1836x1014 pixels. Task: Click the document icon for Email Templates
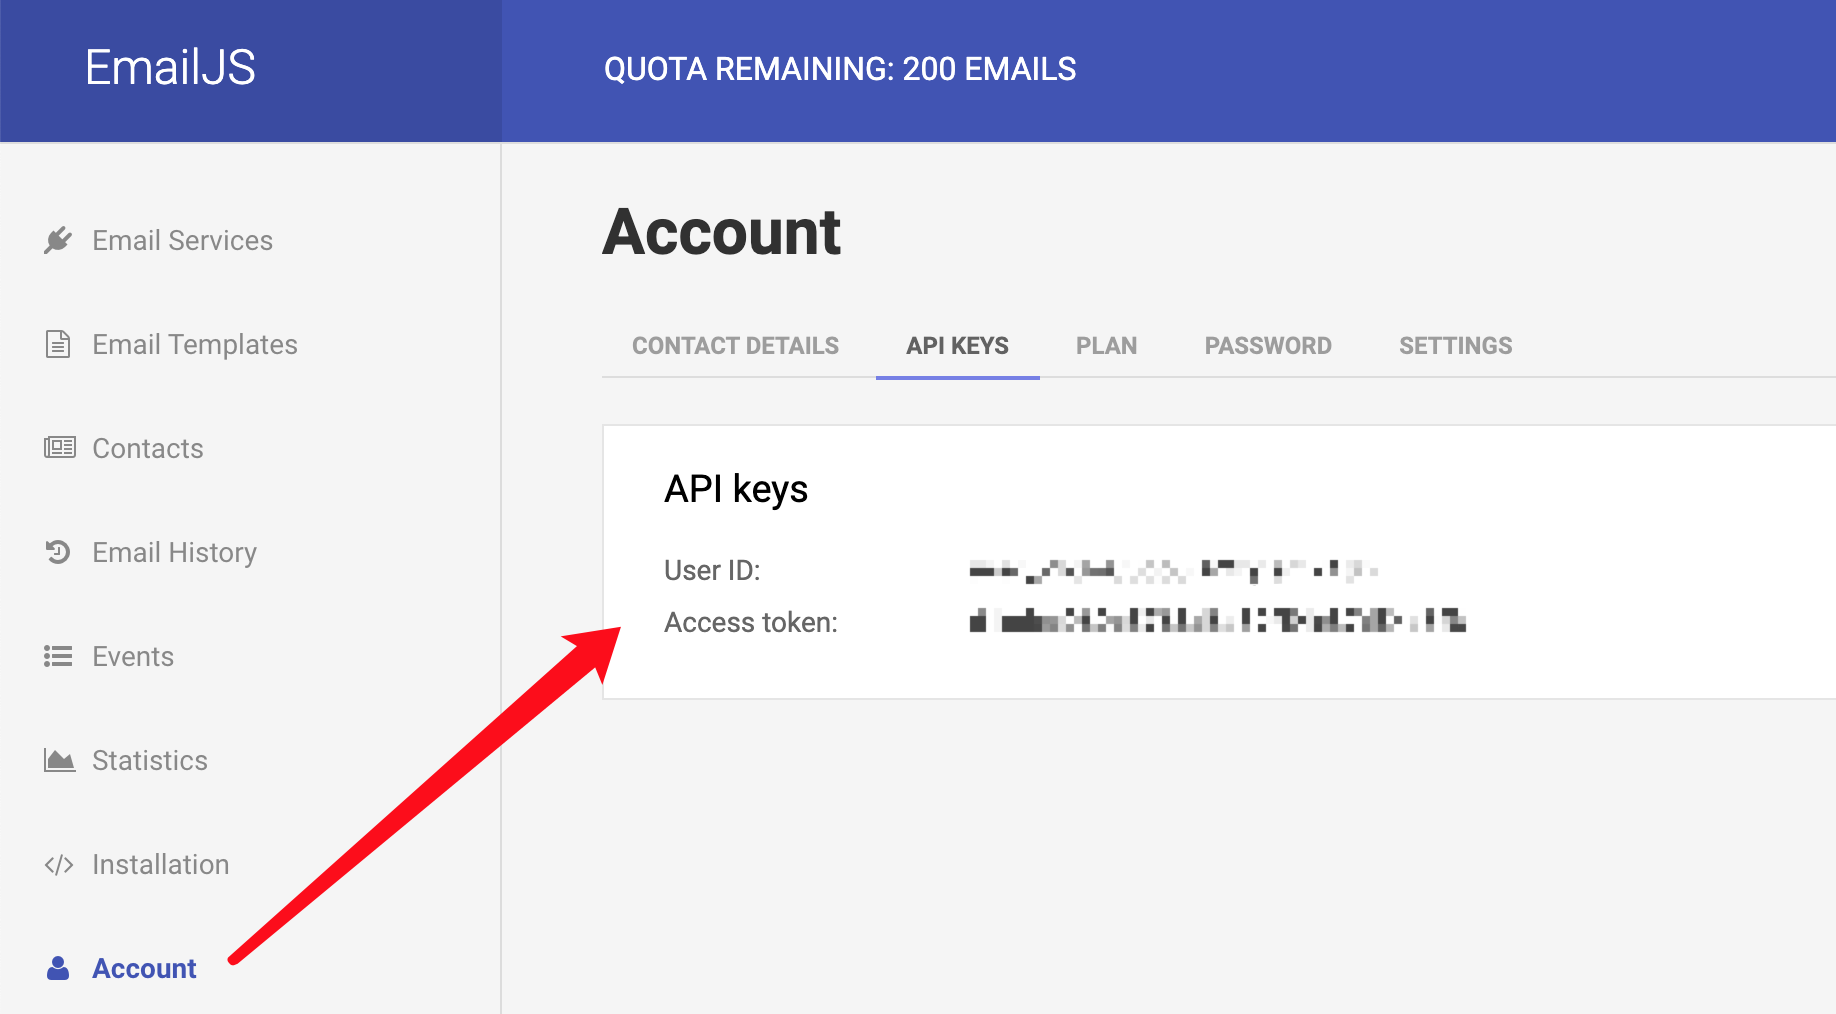58,344
